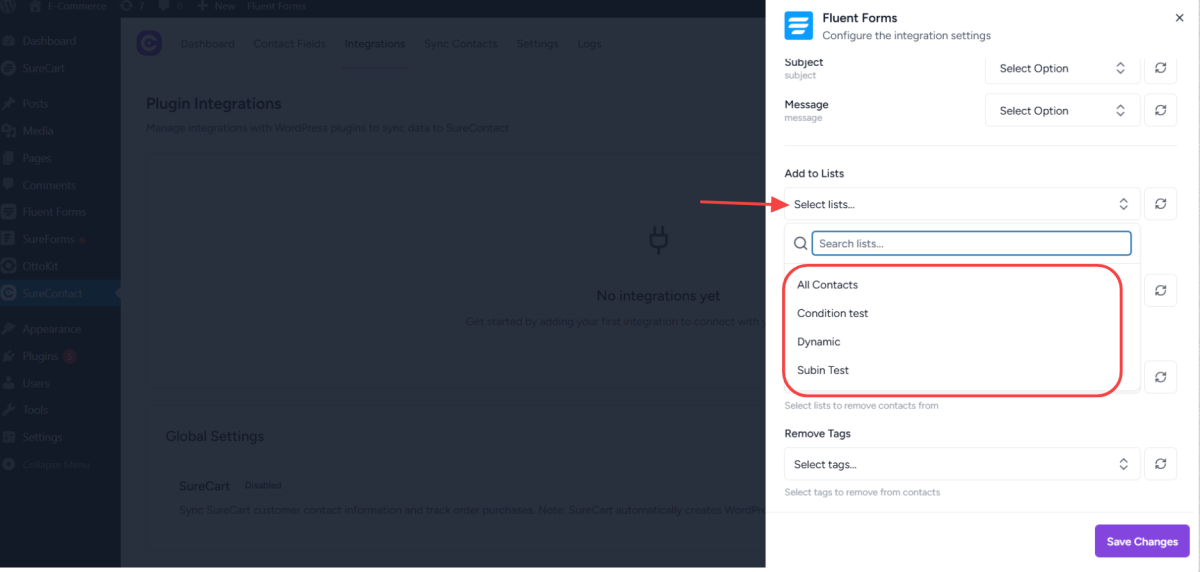Refresh the Remove Tags options
The width and height of the screenshot is (1200, 572).
click(1160, 464)
